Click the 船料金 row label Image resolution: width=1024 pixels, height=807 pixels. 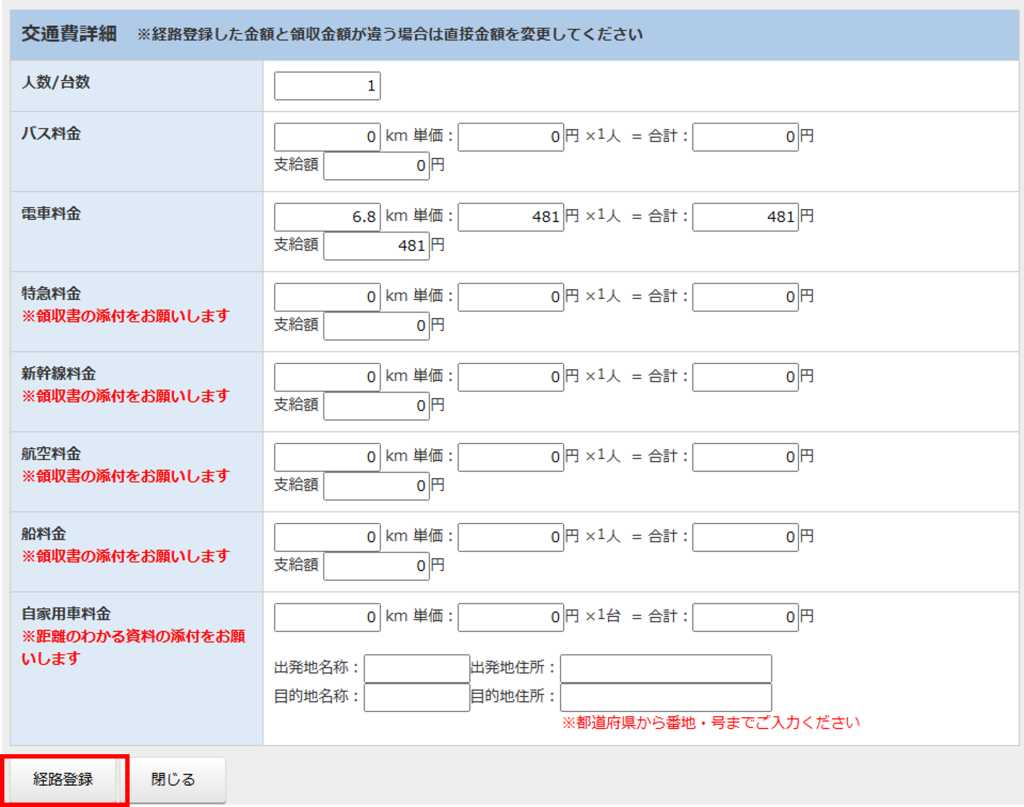point(44,533)
